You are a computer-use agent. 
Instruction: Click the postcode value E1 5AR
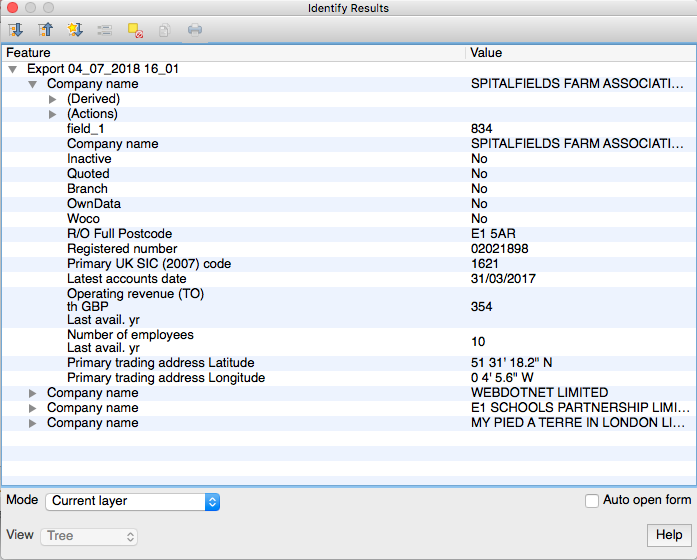(x=493, y=234)
